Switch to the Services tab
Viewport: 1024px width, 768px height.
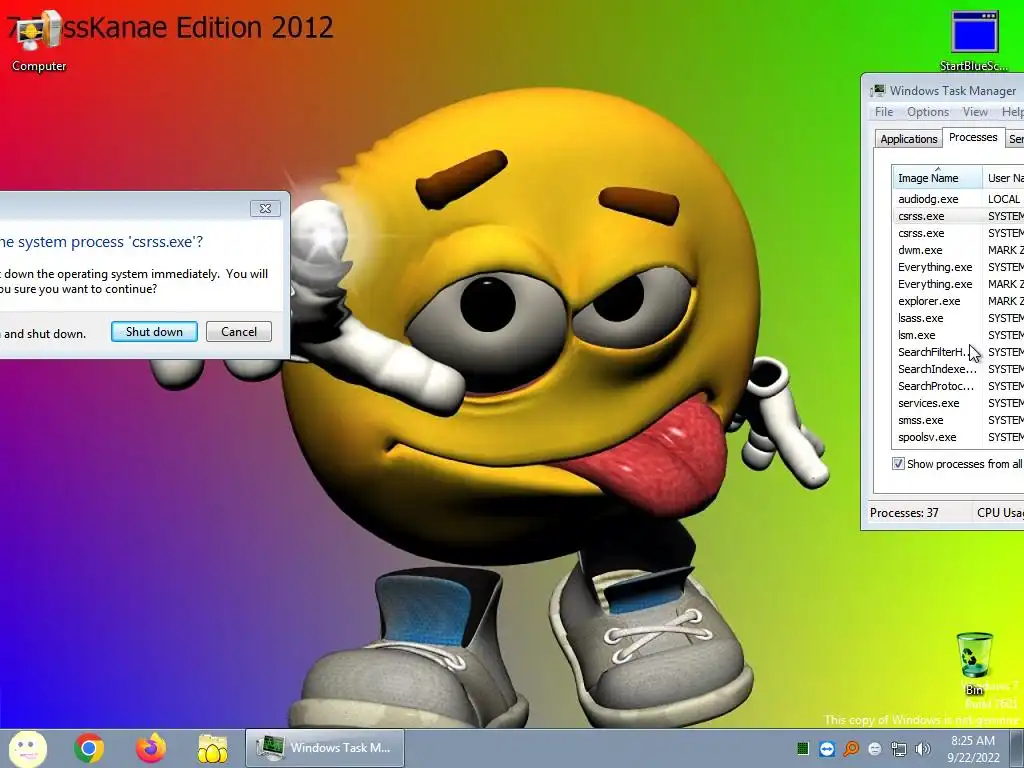click(x=1015, y=138)
